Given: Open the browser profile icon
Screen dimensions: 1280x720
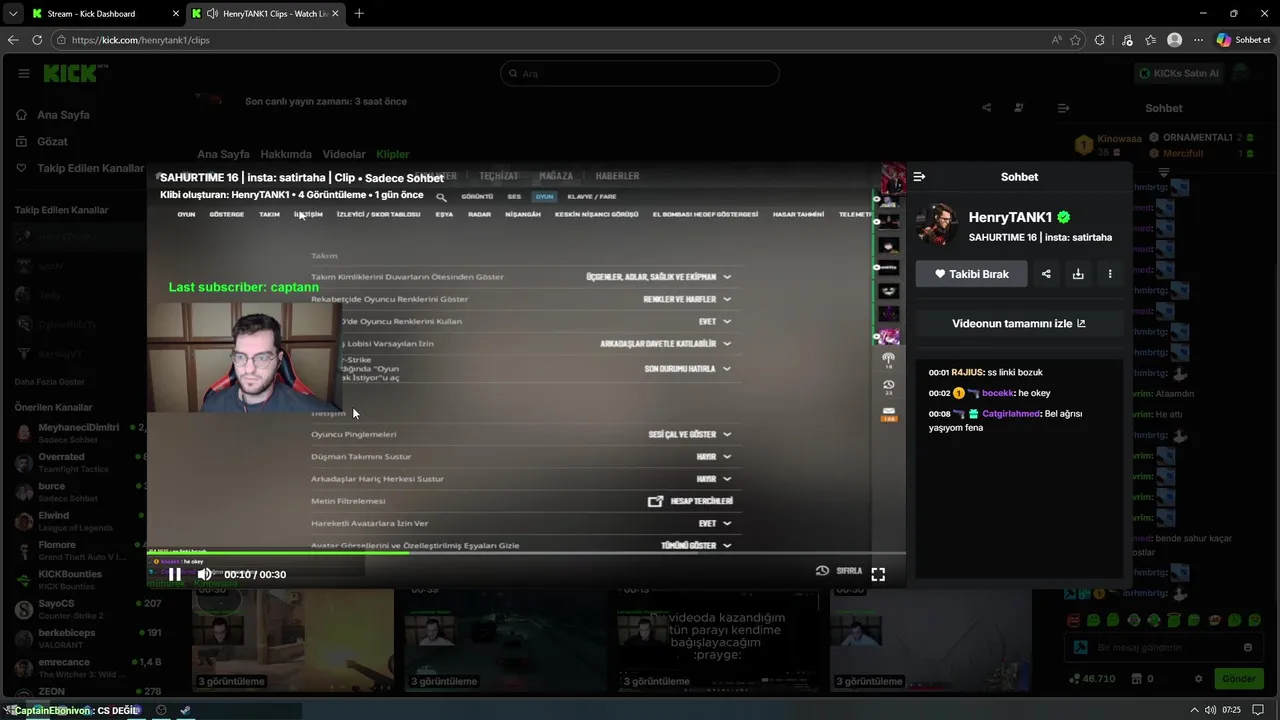Looking at the screenshot, I should [1174, 40].
